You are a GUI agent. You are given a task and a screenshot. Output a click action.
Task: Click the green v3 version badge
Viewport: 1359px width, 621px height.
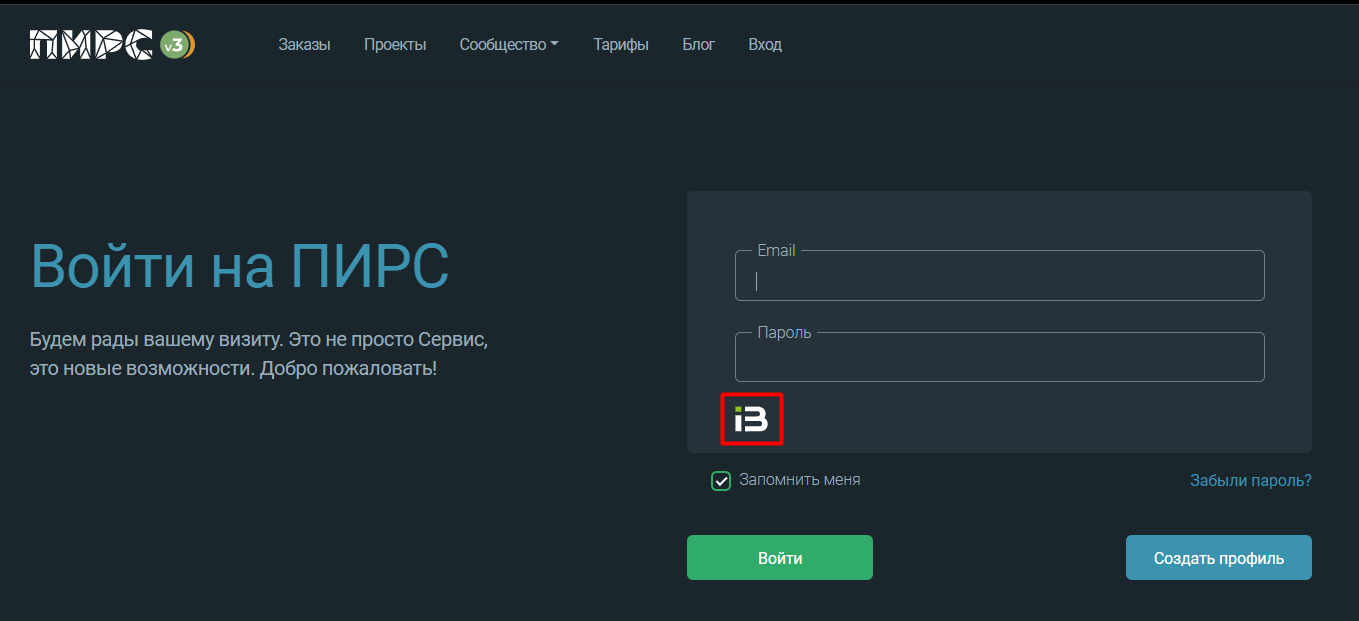coord(175,45)
